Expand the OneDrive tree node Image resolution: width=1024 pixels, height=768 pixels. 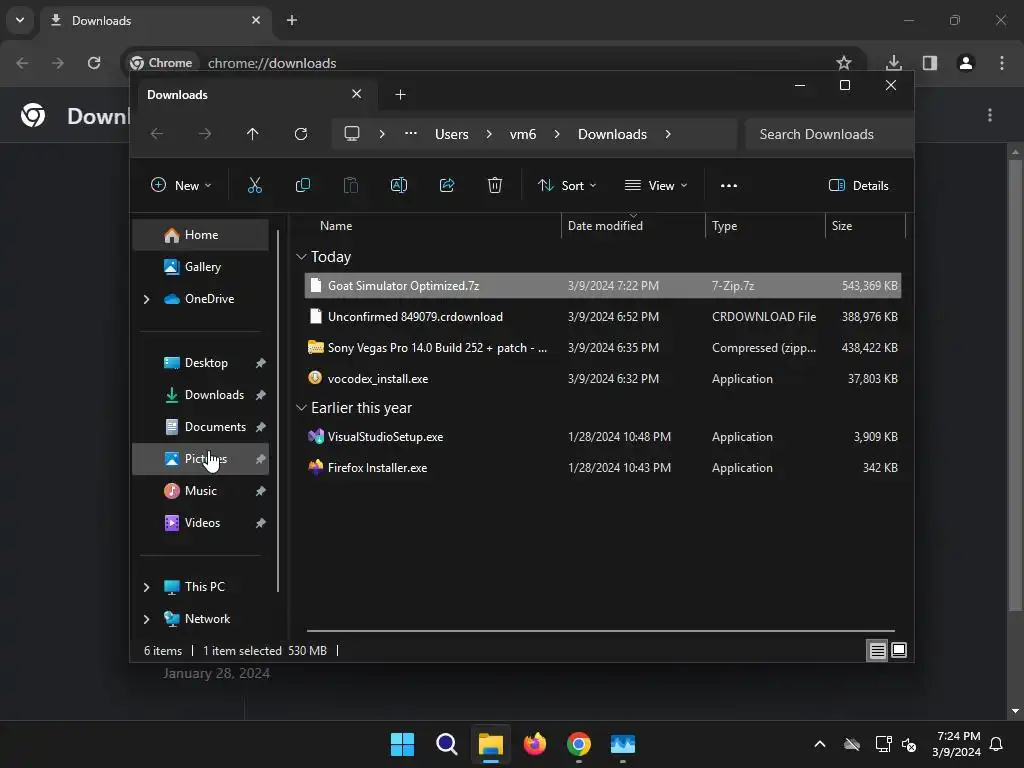146,299
